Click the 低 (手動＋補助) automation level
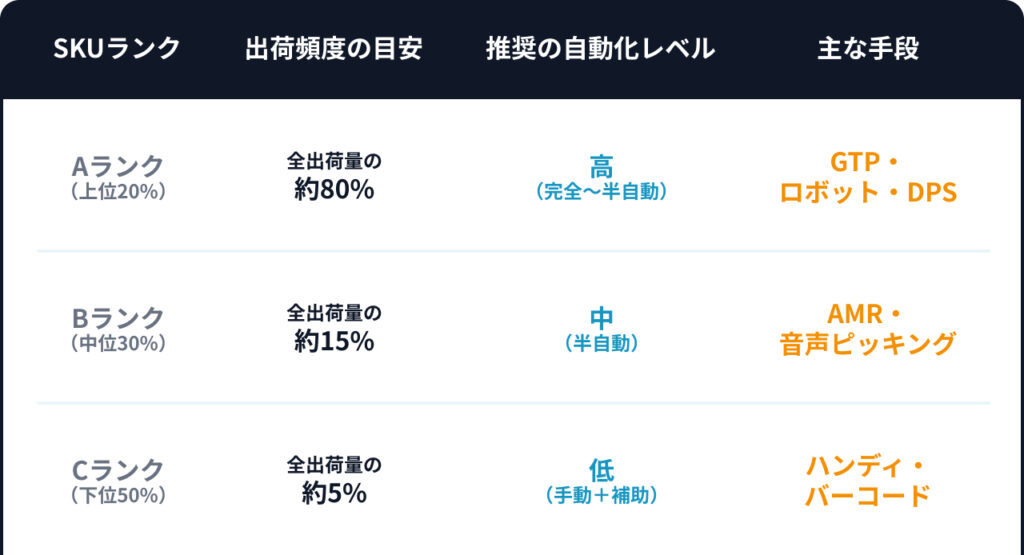The height and width of the screenshot is (555, 1024). point(601,481)
